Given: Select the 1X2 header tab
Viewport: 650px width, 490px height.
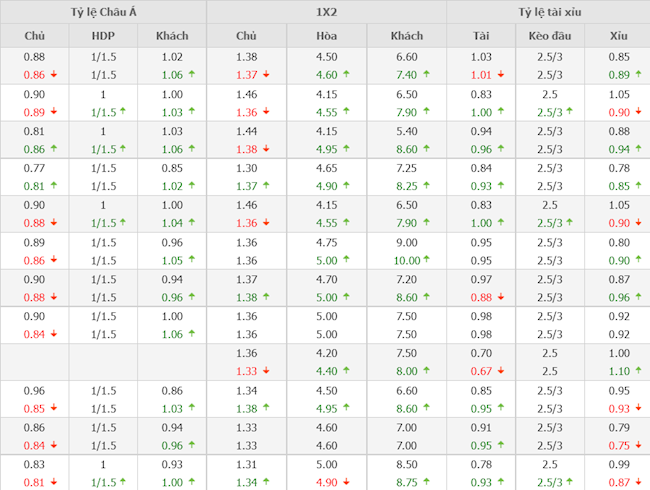Looking at the screenshot, I should (326, 12).
